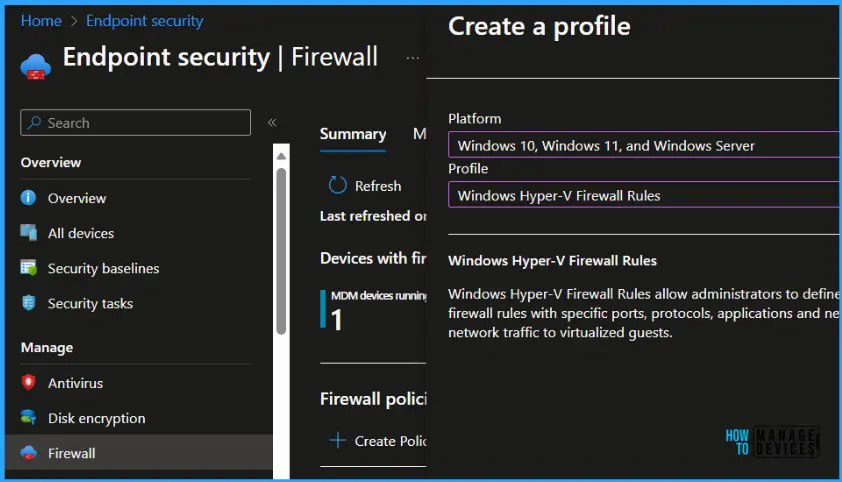Click the Overview info icon

tap(28, 198)
